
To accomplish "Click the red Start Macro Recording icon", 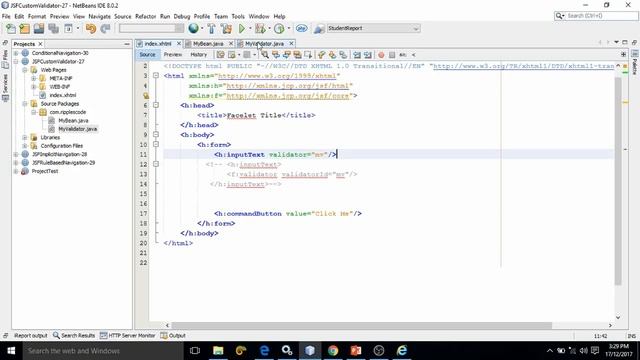I will [381, 55].
